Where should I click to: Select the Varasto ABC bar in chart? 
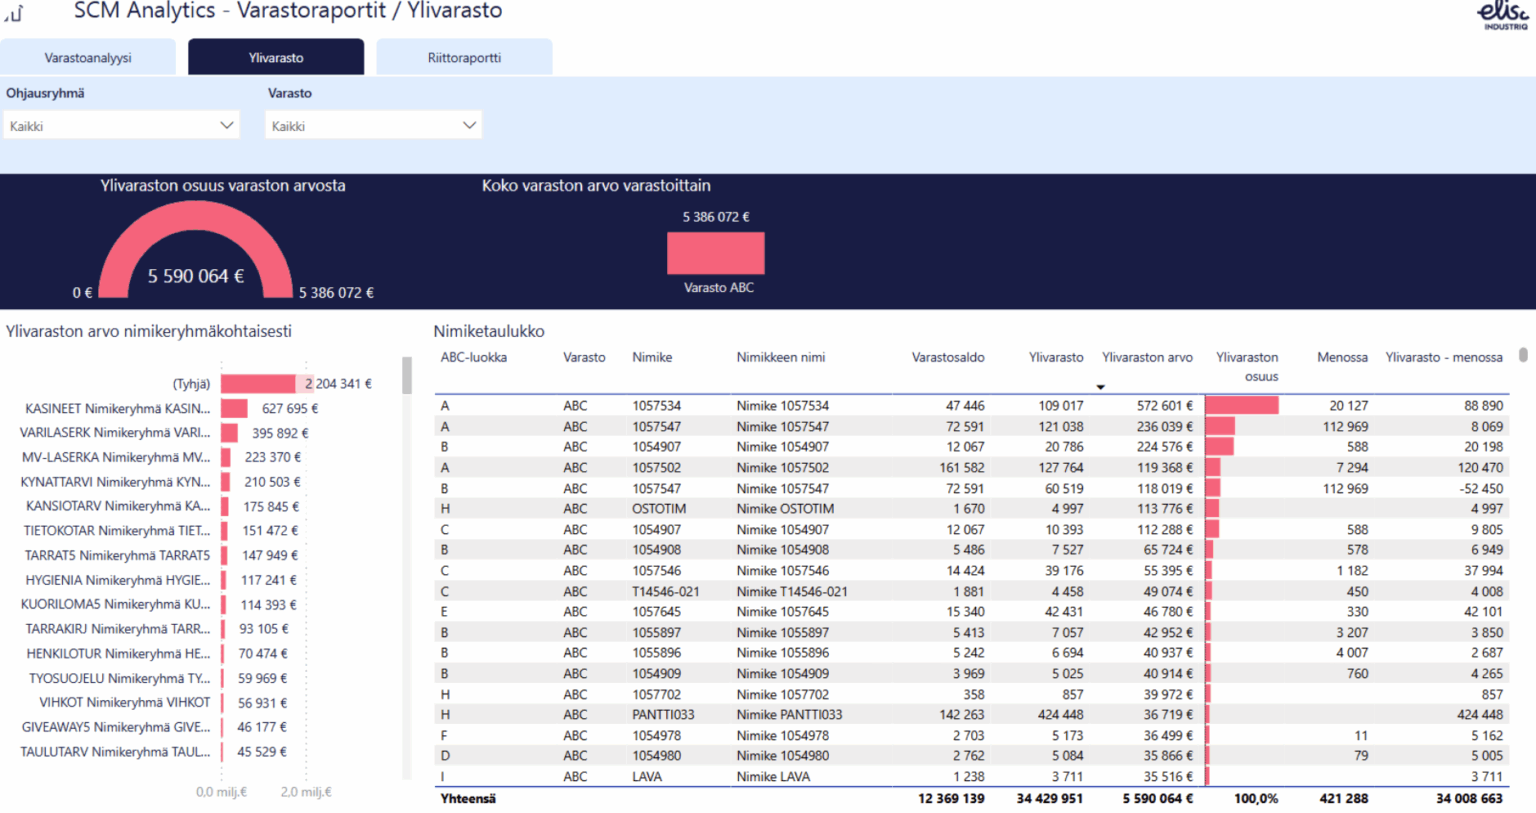pos(716,253)
